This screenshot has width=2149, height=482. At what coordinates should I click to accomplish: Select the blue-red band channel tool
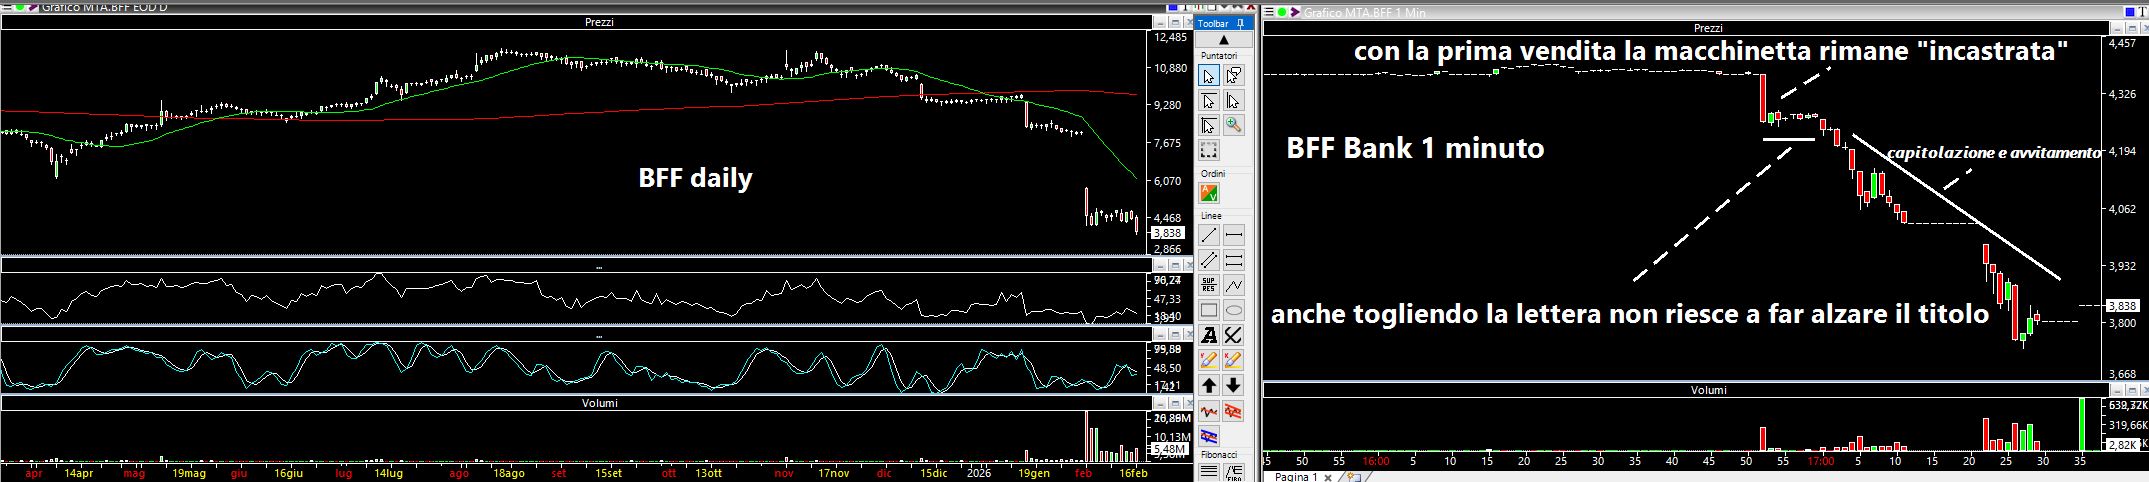coord(1209,435)
